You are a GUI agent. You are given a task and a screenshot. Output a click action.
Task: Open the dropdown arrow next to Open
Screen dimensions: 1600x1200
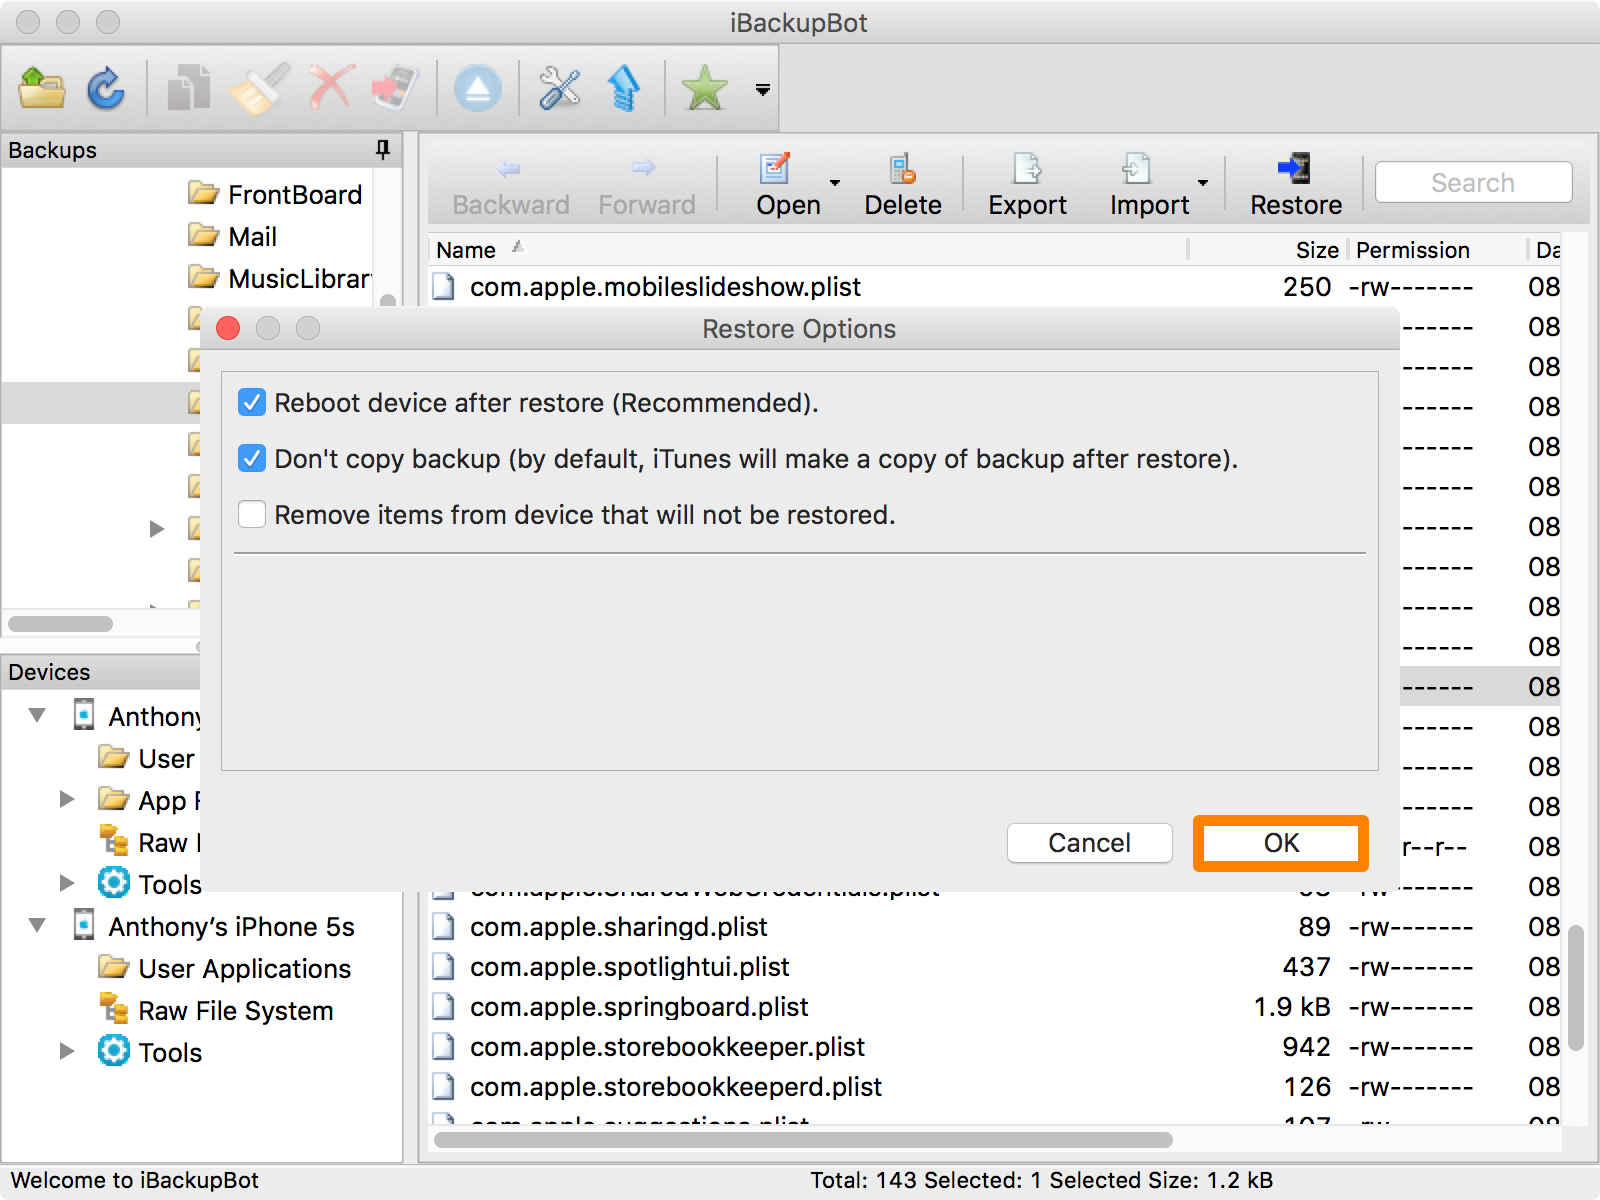coord(835,183)
